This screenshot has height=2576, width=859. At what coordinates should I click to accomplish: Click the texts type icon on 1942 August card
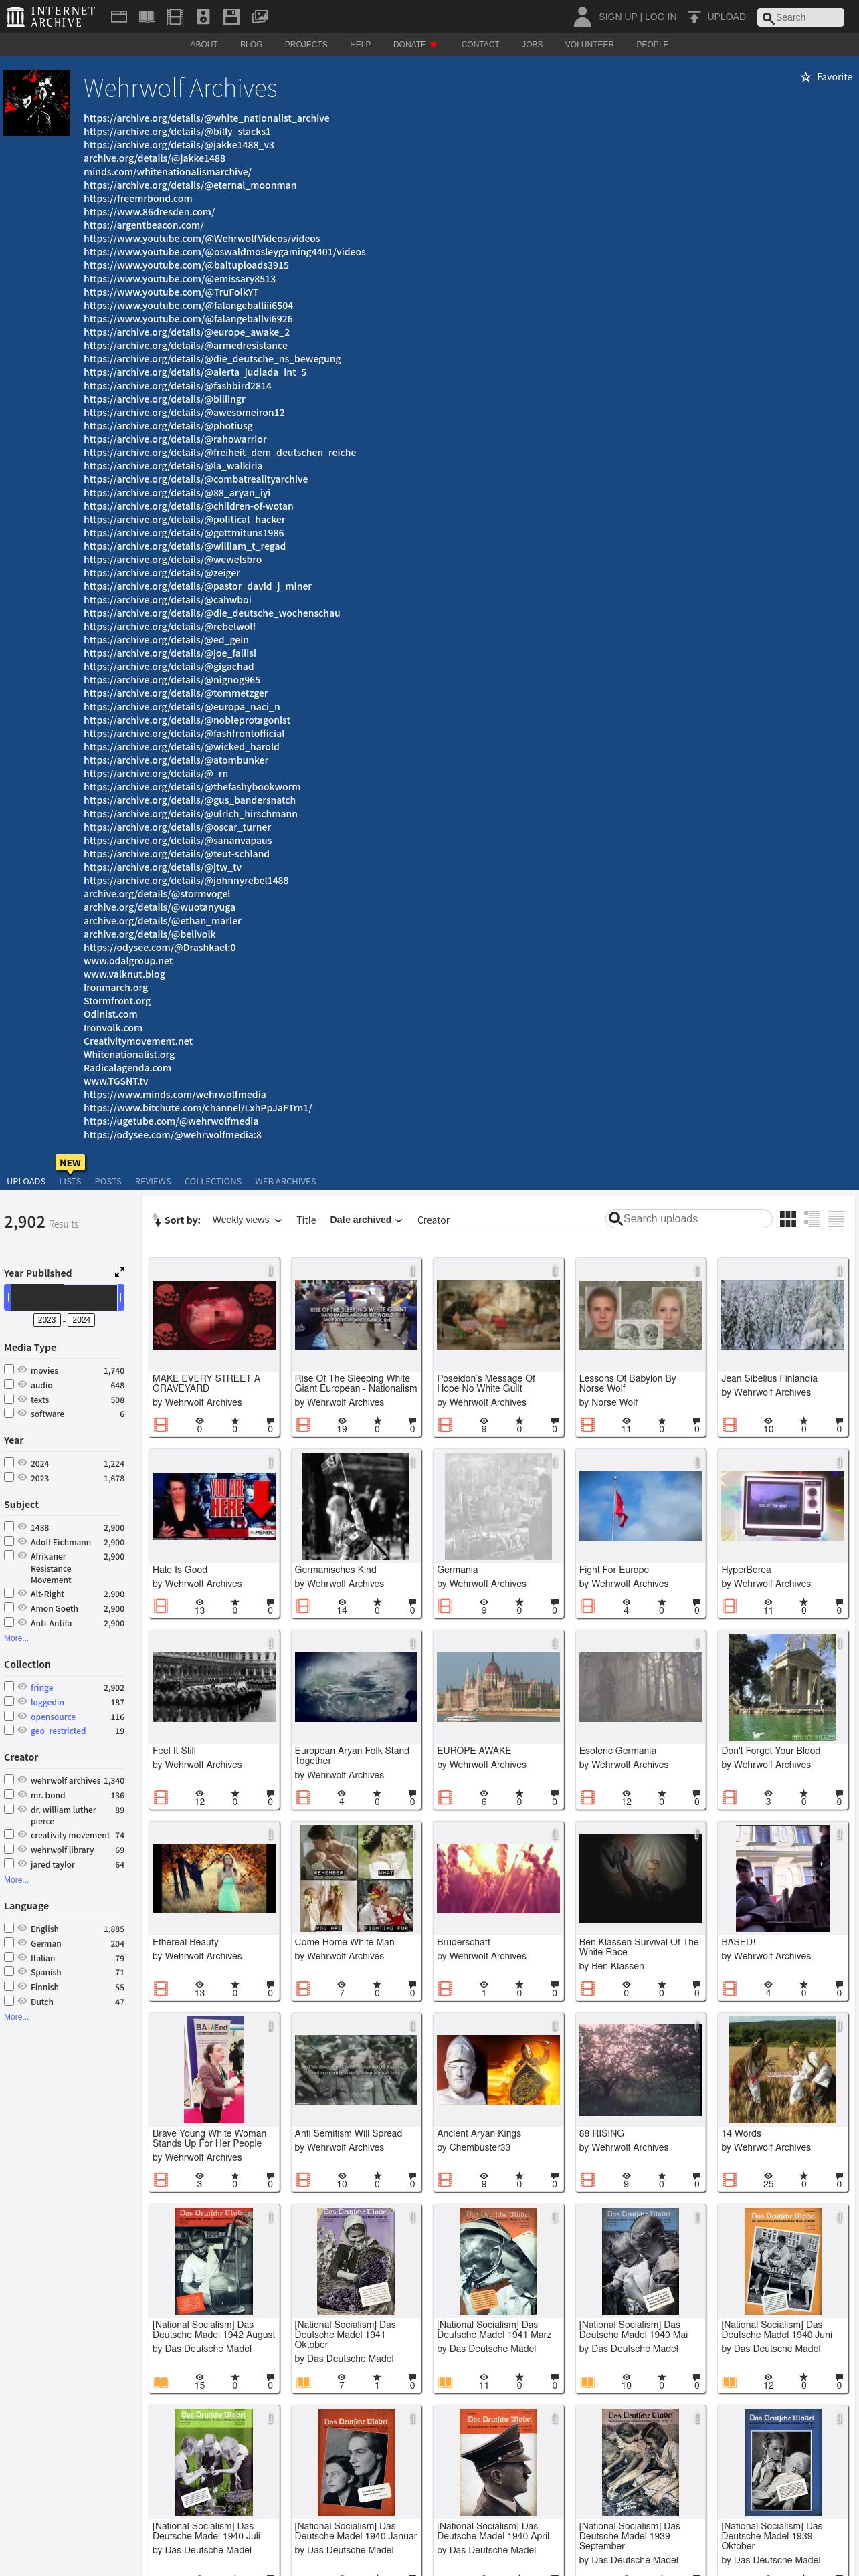click(x=160, y=2381)
